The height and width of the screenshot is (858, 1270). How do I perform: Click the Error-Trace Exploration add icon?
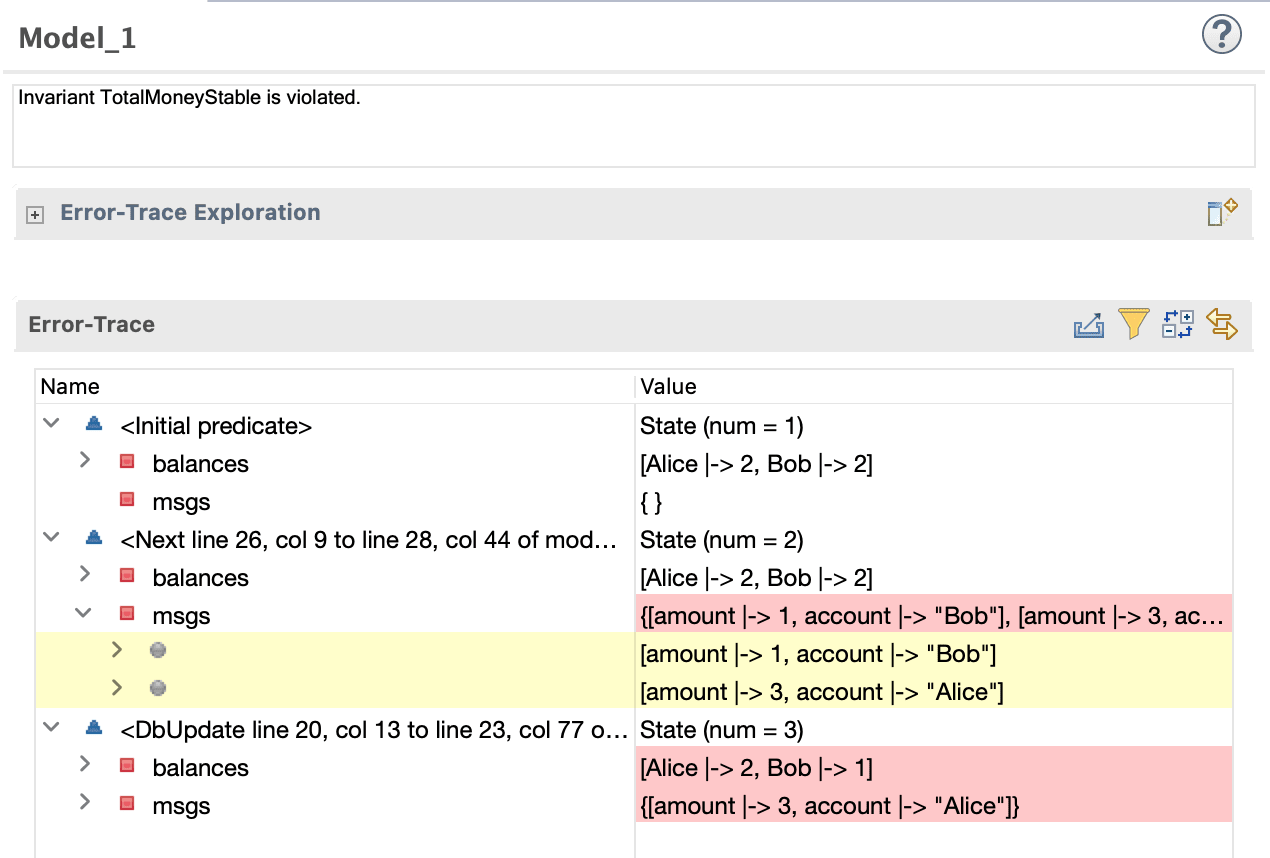[x=1222, y=213]
